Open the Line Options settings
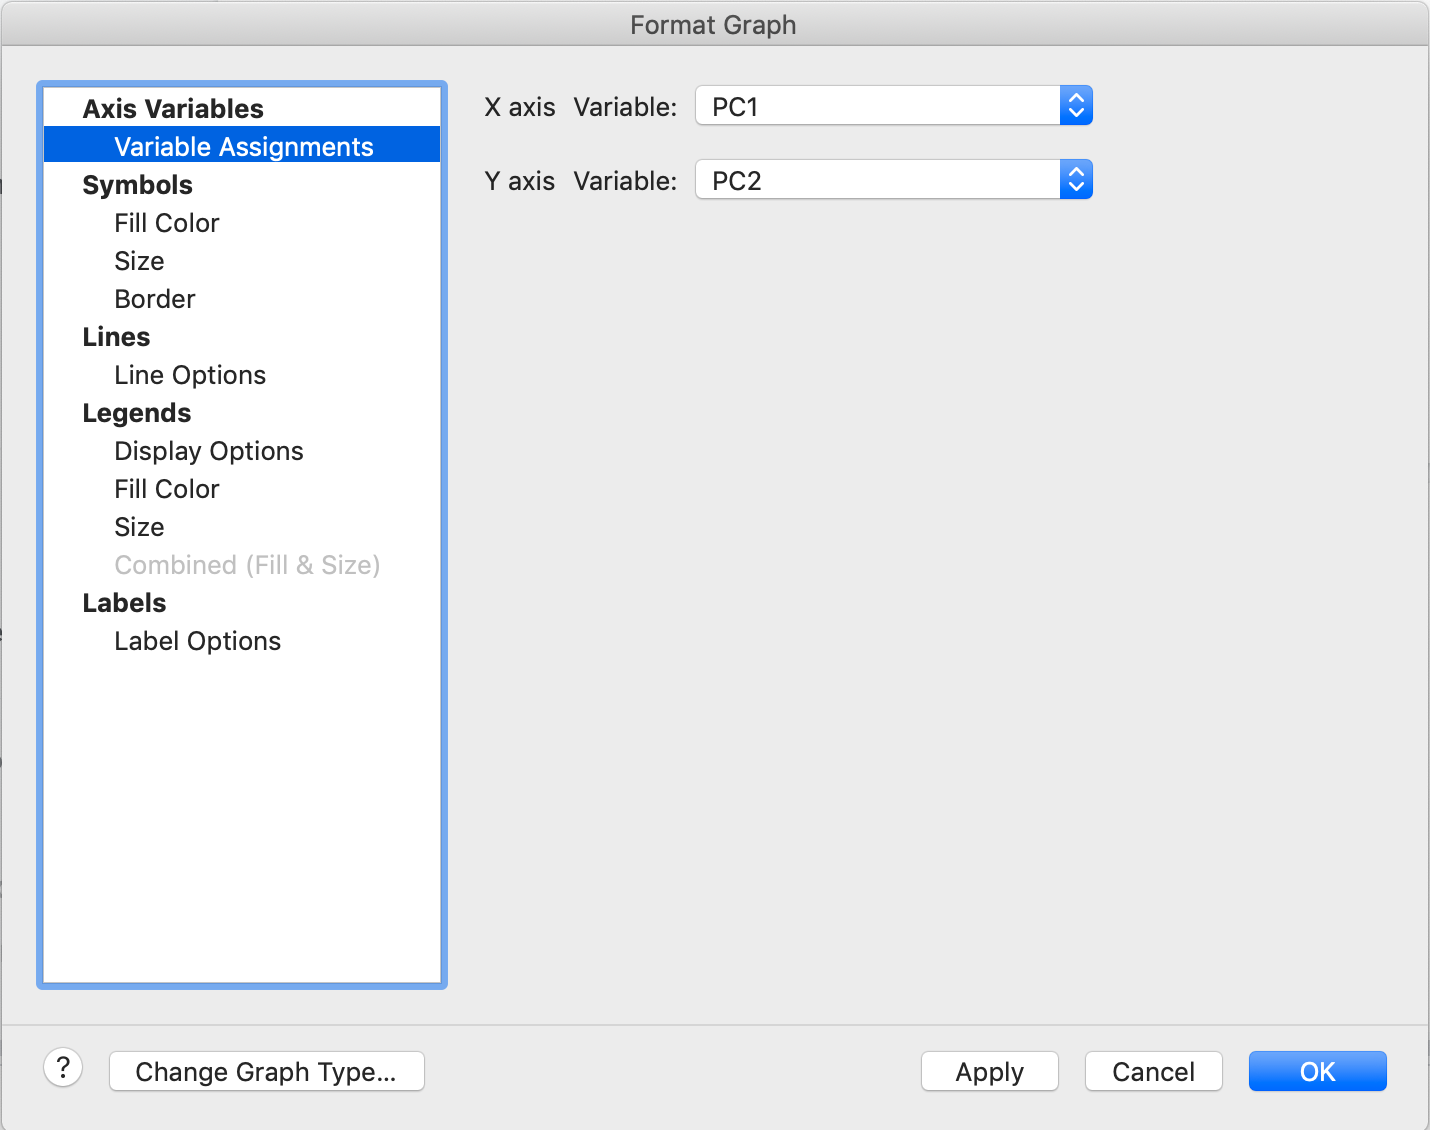This screenshot has height=1130, width=1430. click(189, 374)
